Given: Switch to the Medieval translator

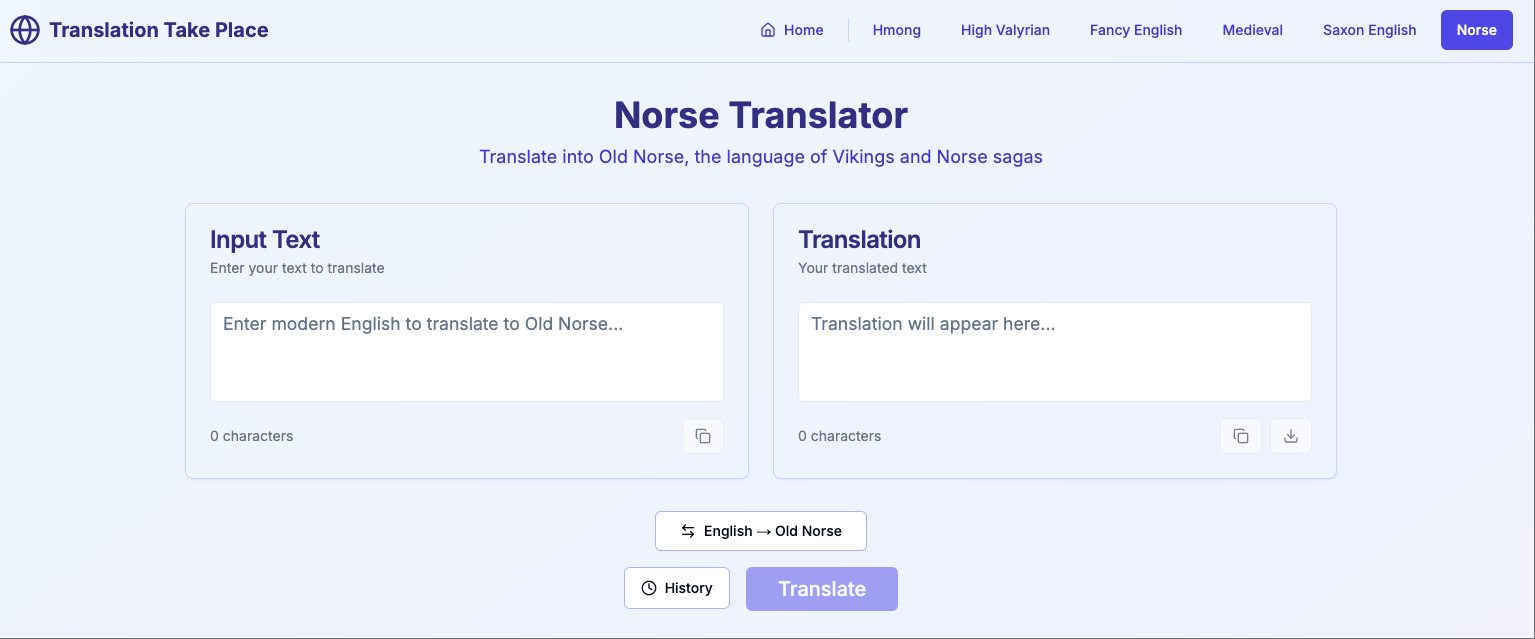Looking at the screenshot, I should (x=1251, y=30).
